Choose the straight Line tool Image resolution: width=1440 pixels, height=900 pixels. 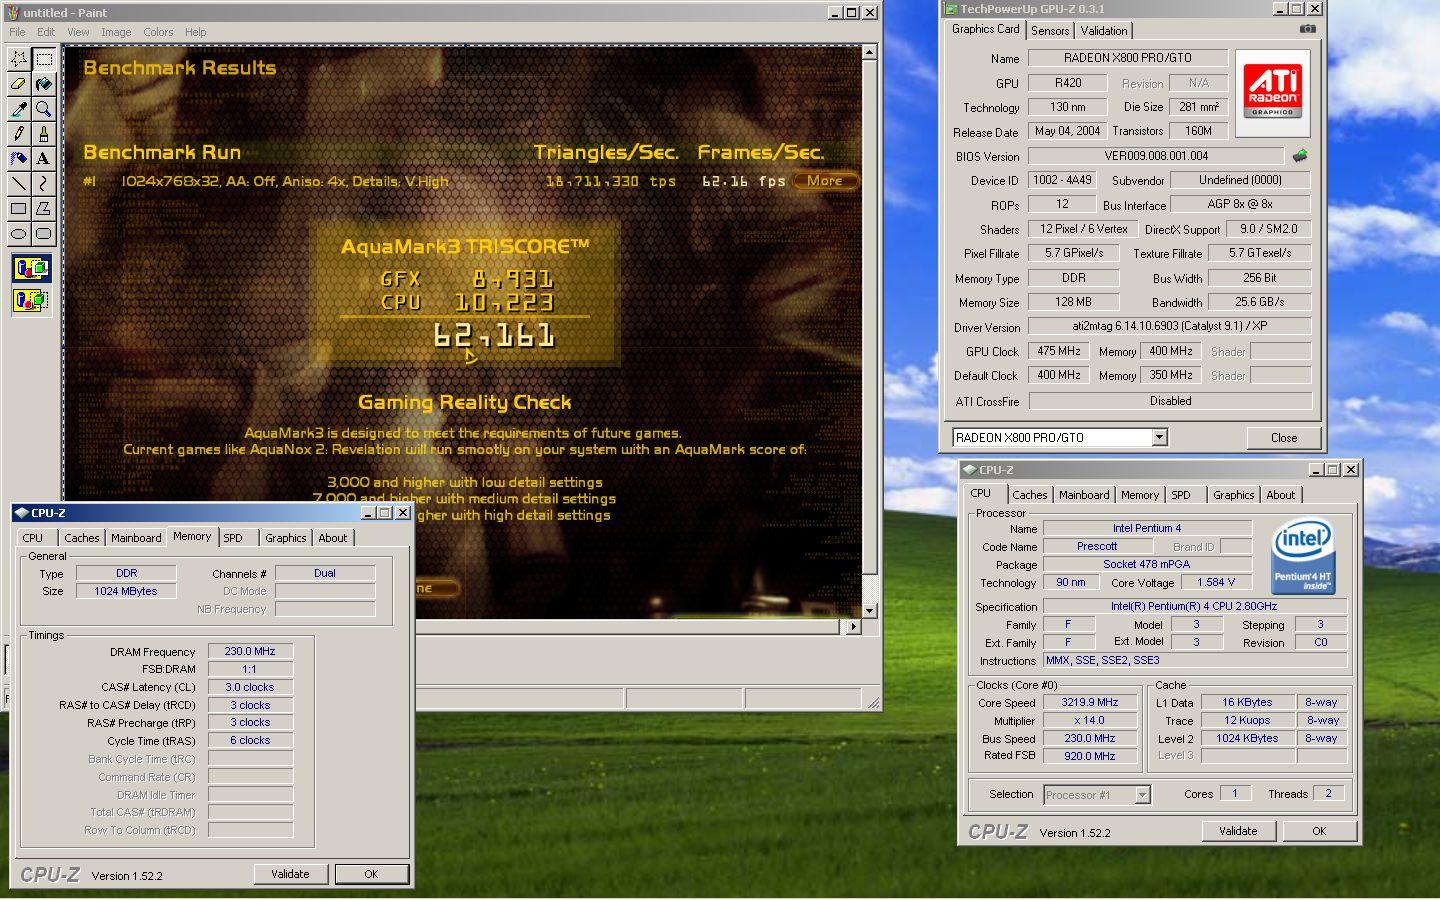pos(18,184)
